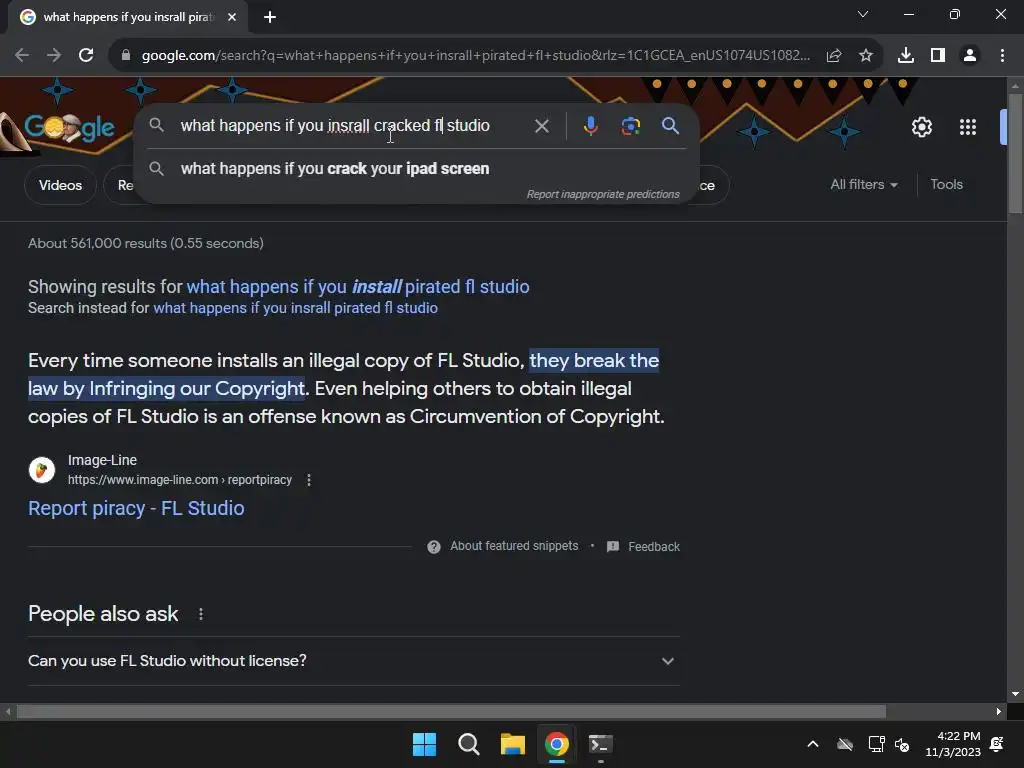Go back to the previous page

point(22,56)
